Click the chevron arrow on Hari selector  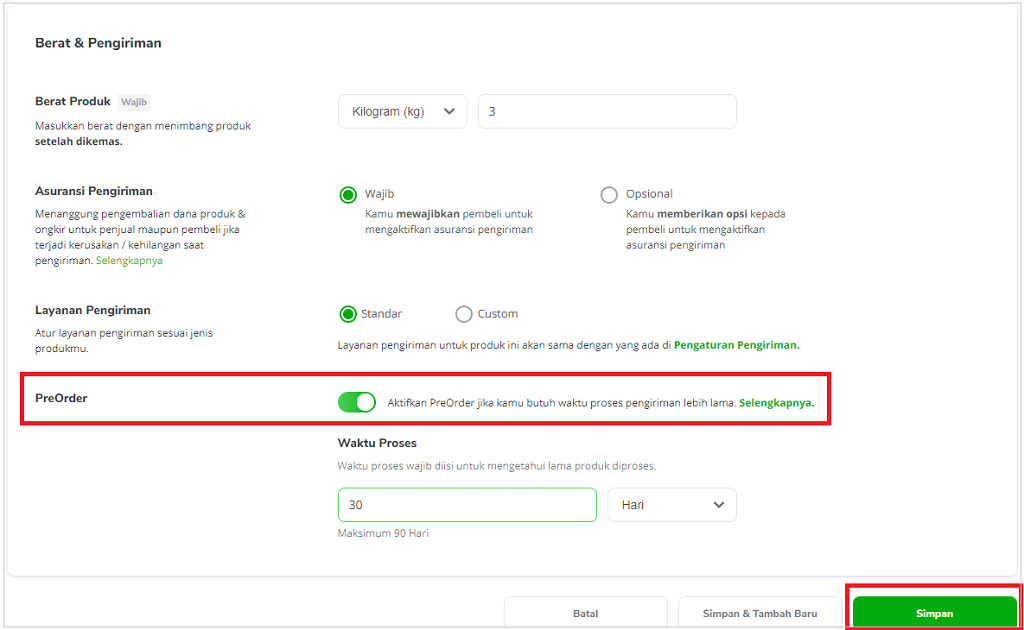pos(719,505)
